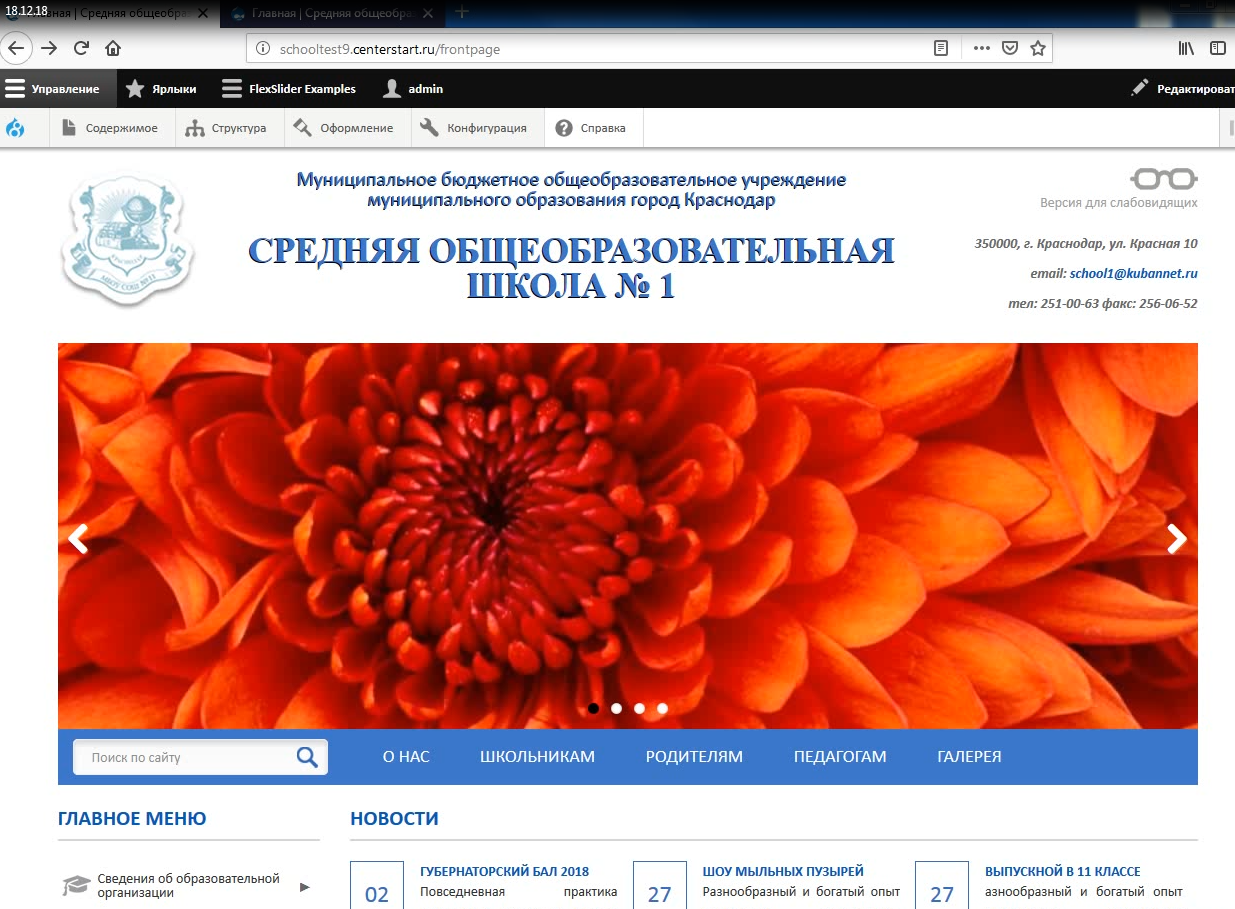Screen dimensions: 1235x909
Task: Open the Ярлыки shortcuts menu
Action: click(x=161, y=89)
